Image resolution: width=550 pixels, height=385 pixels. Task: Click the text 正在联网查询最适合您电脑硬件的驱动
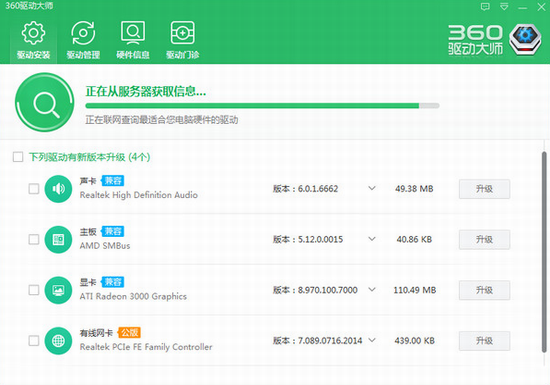pyautogui.click(x=162, y=120)
